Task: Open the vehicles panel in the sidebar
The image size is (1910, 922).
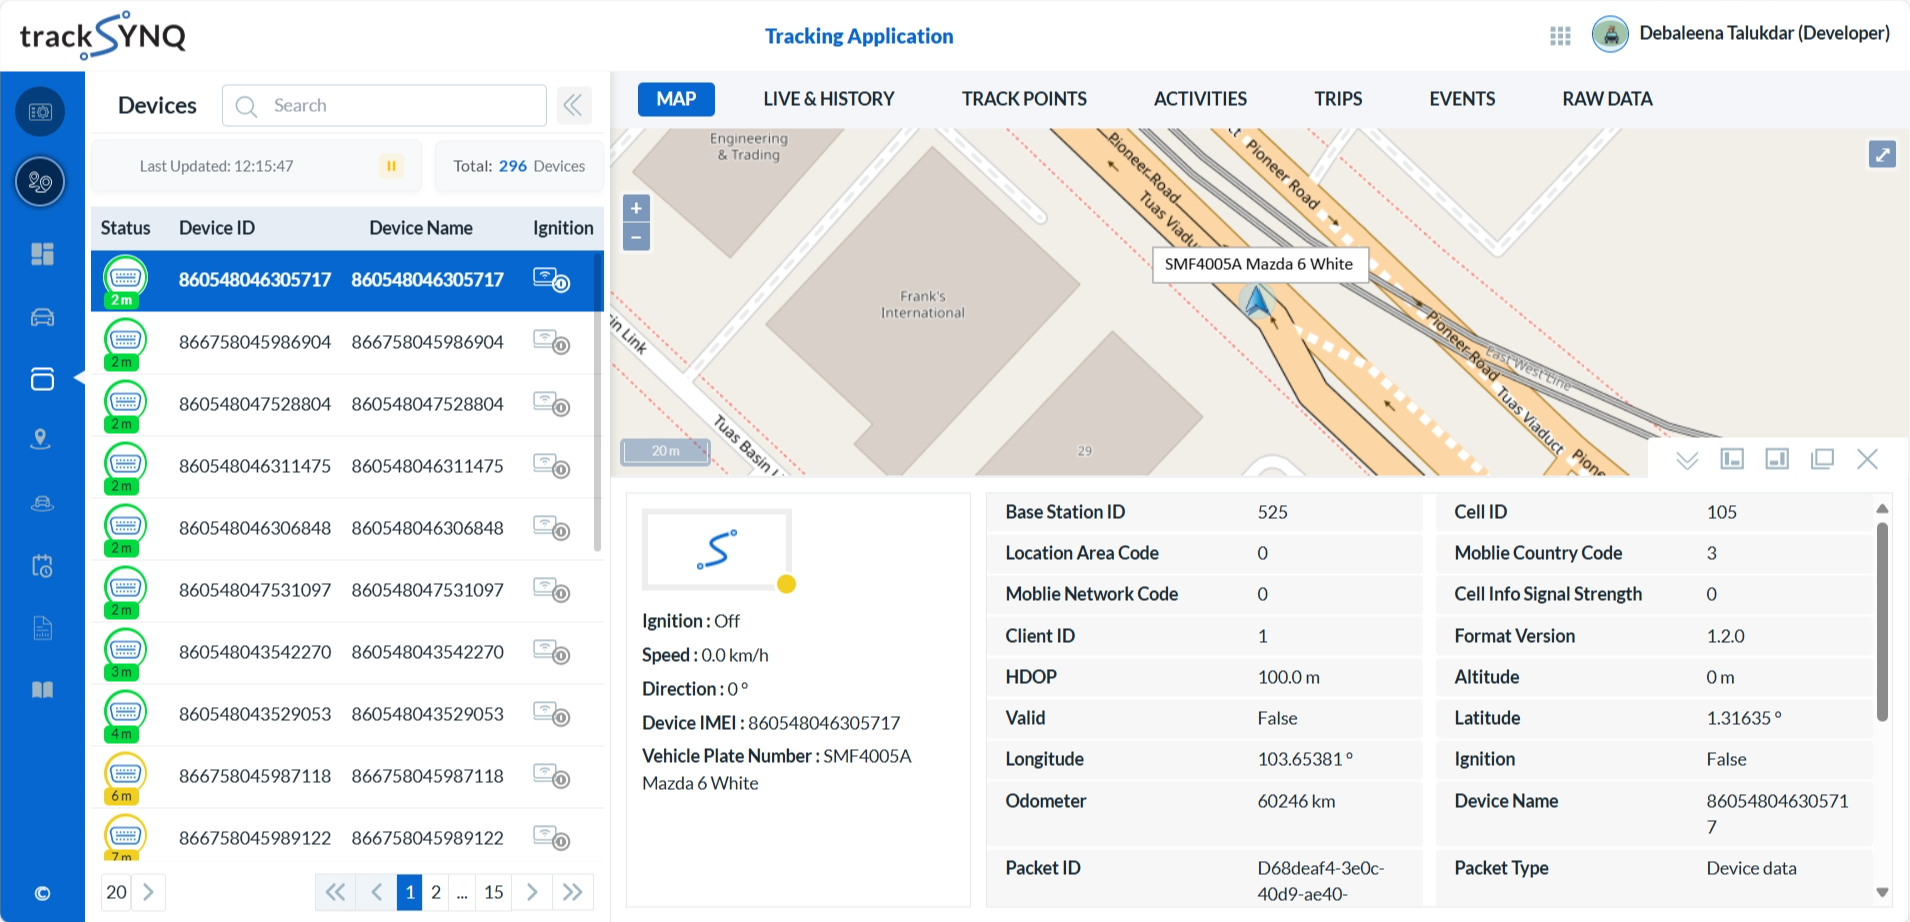Action: 41,317
